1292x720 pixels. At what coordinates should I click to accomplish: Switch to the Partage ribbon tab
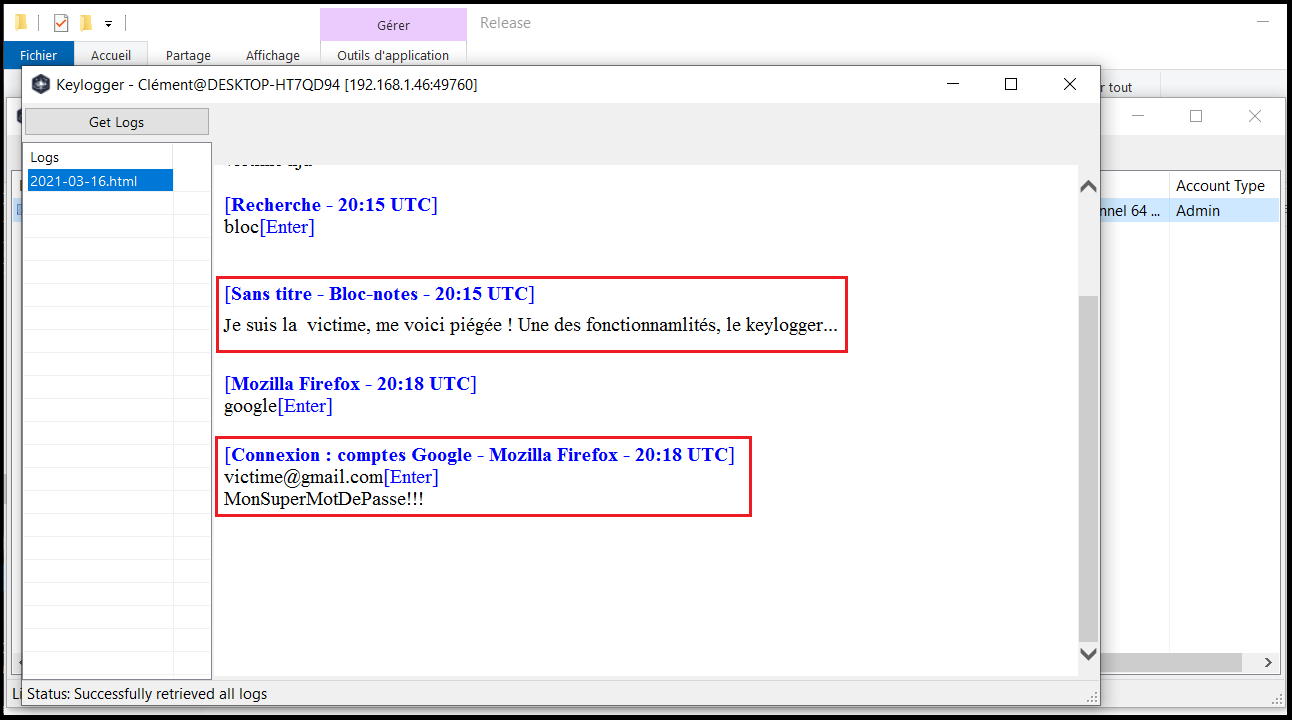pos(188,56)
